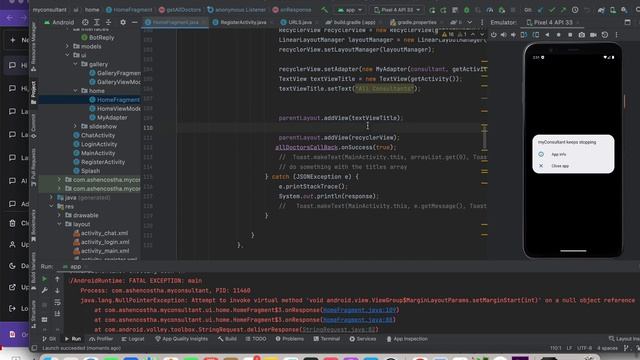Open the Git tool window
640x360 pixels.
49,339
